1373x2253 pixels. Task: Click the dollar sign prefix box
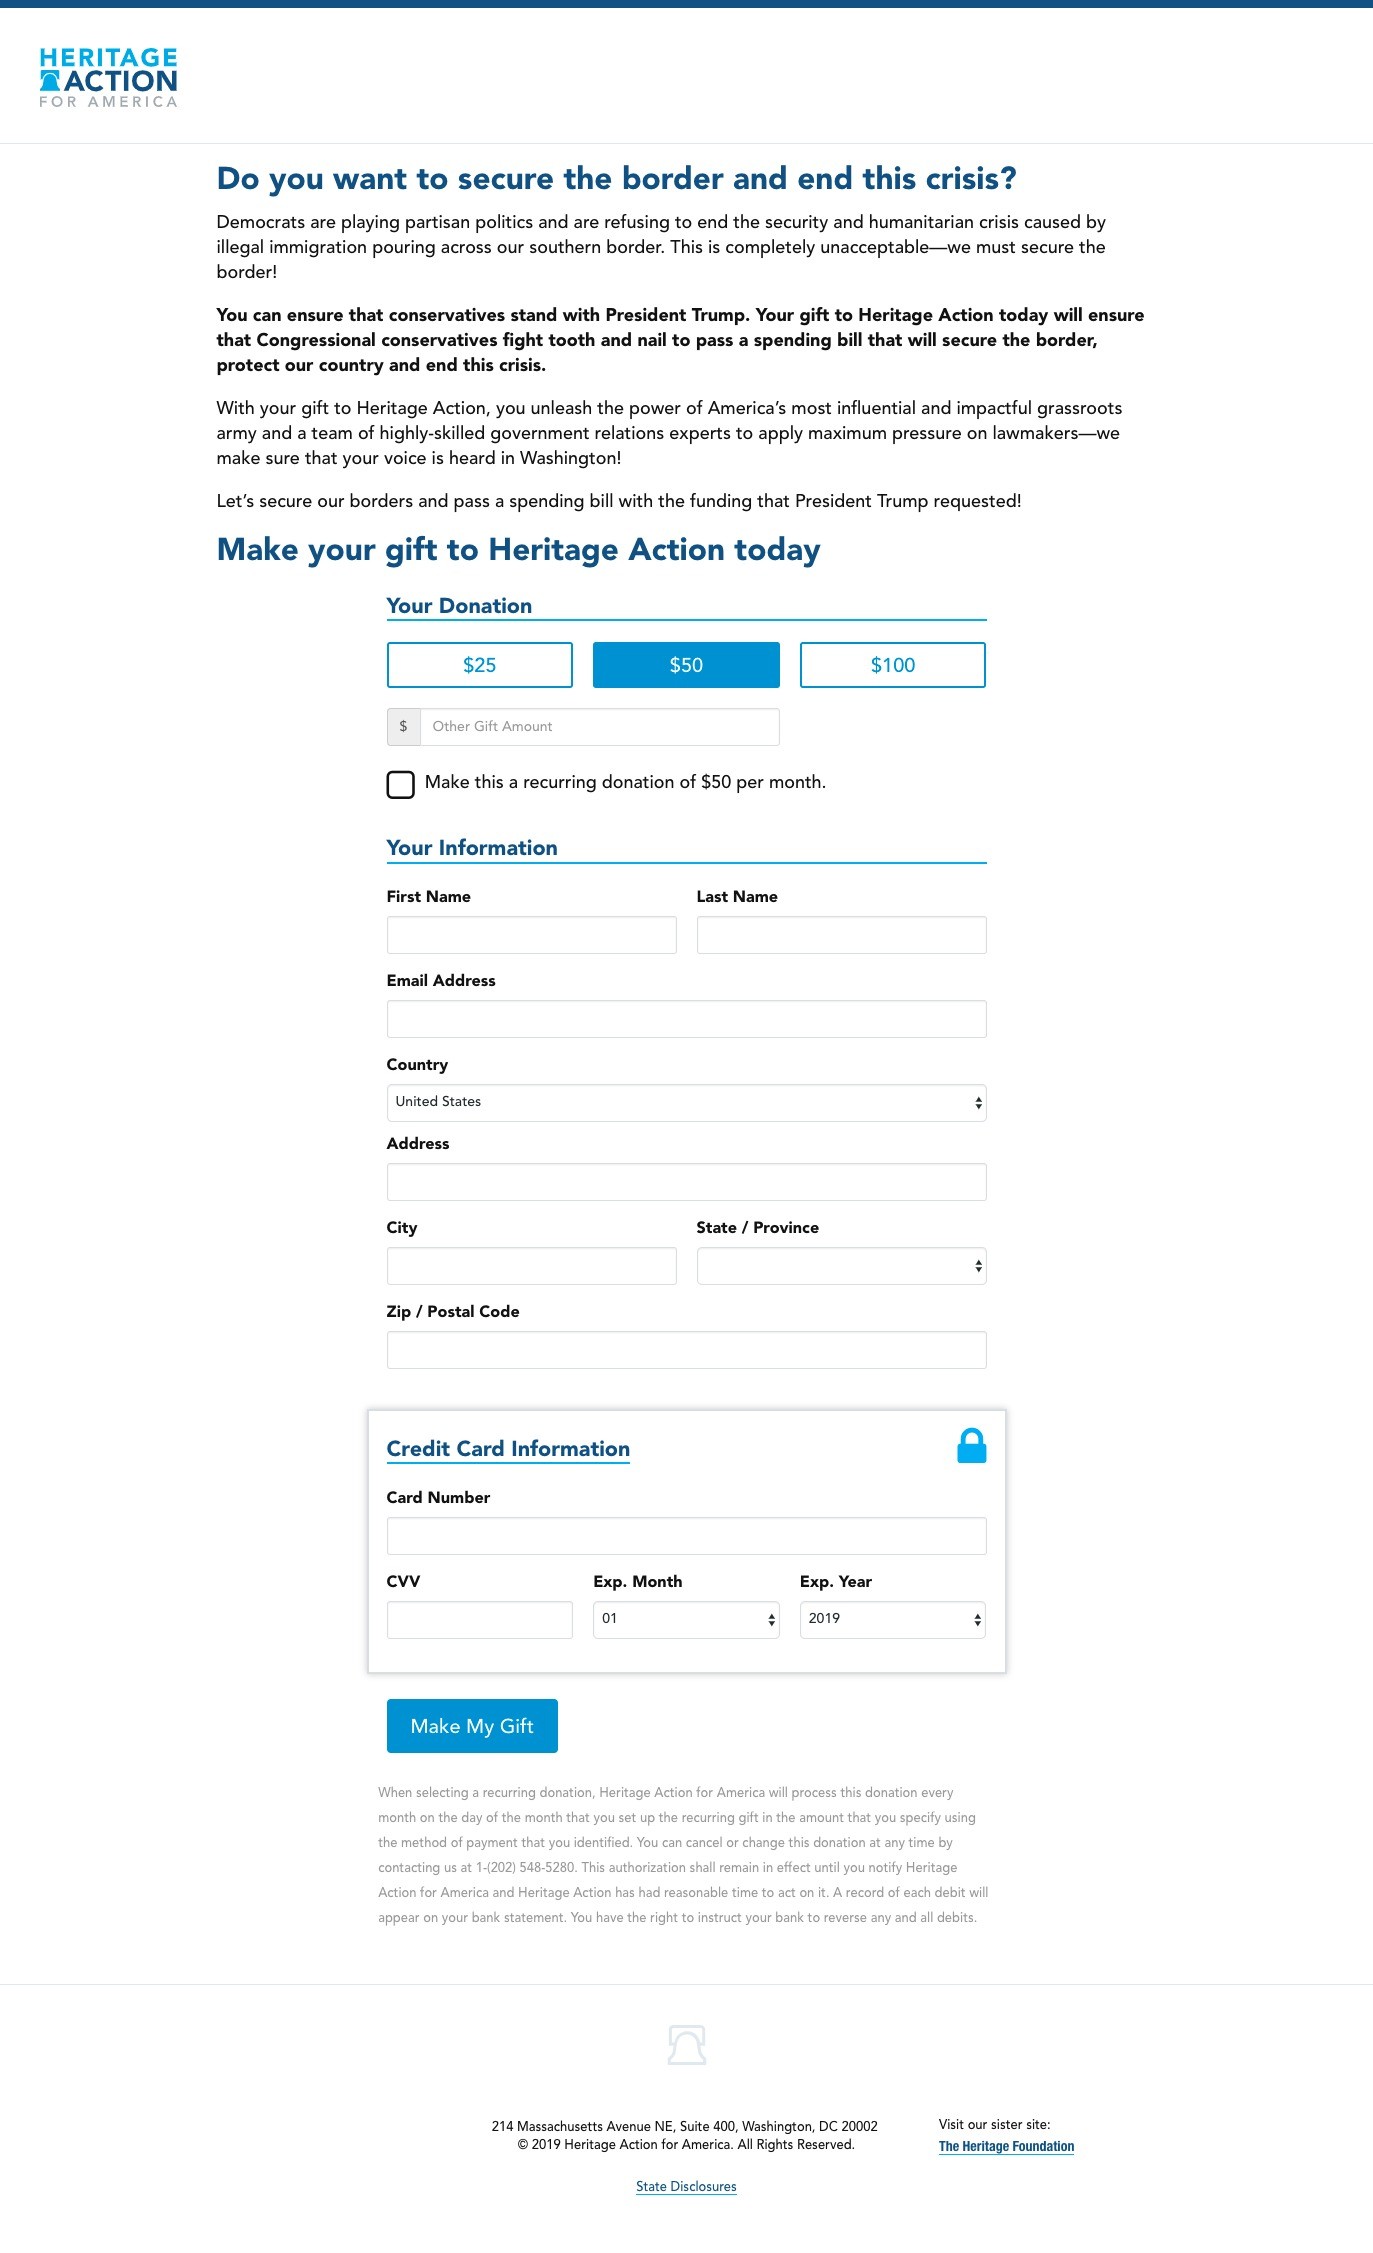[404, 726]
